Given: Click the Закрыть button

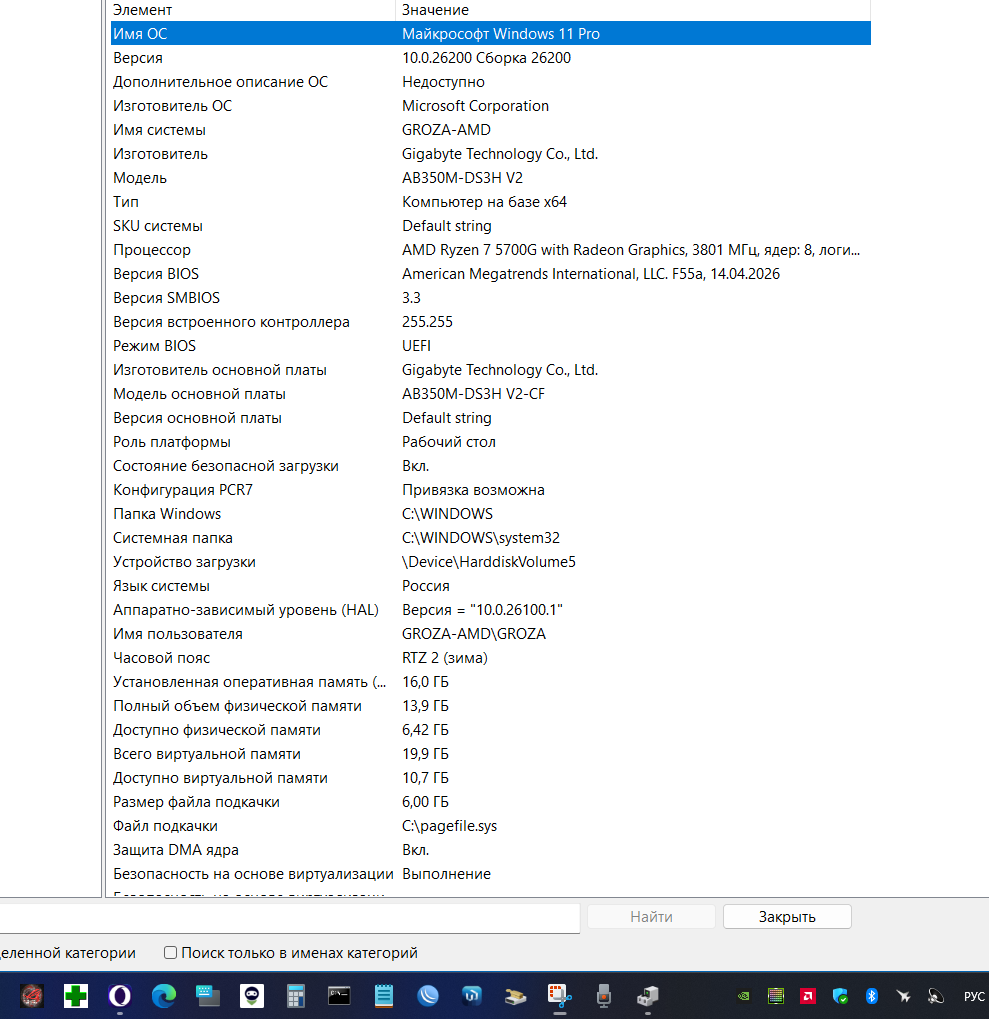Looking at the screenshot, I should tap(787, 916).
